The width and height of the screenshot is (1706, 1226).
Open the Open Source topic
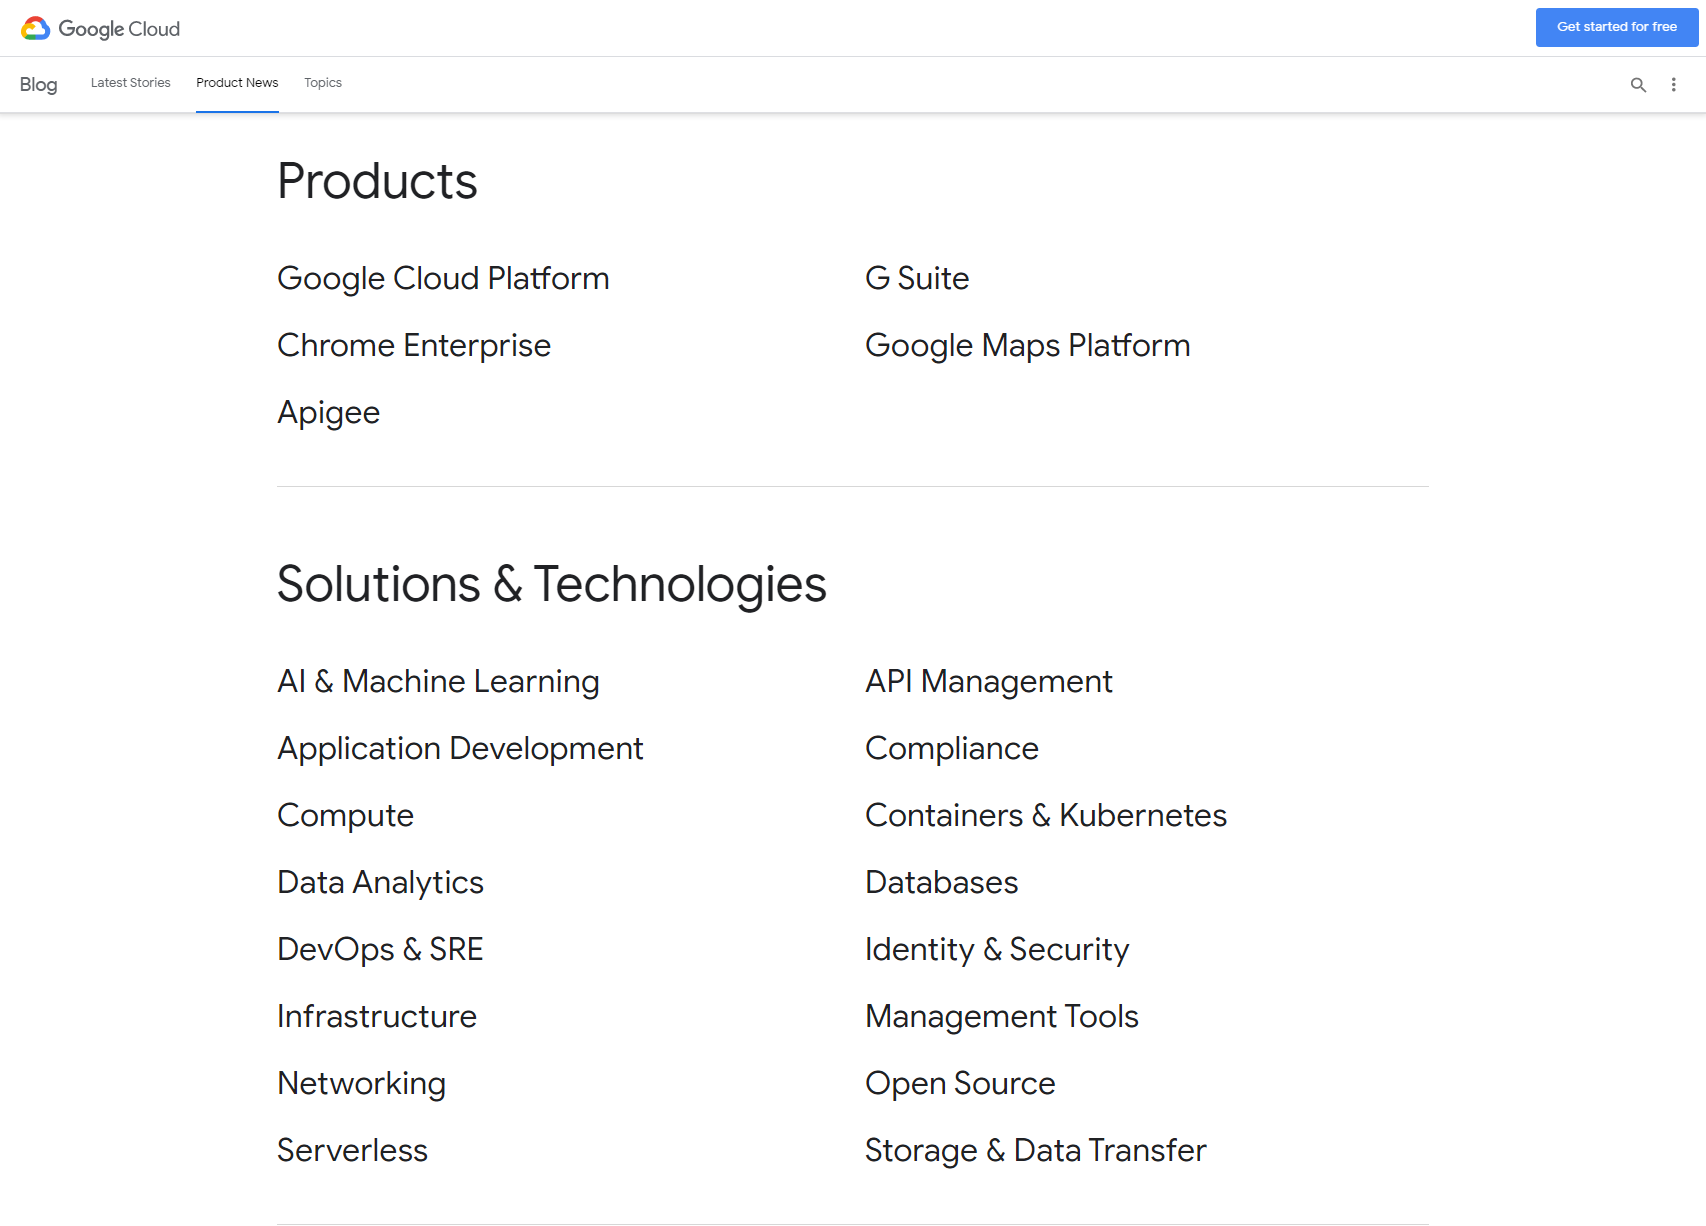961,1083
